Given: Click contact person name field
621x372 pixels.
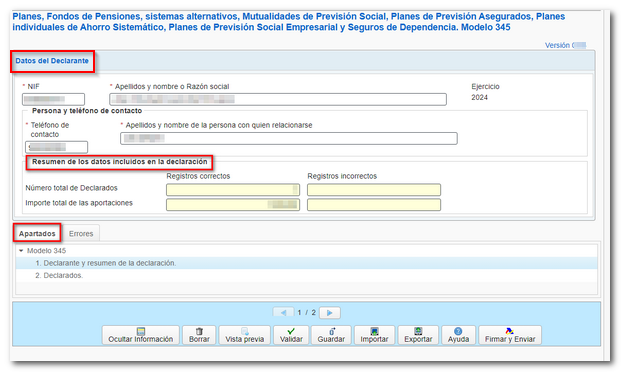Looking at the screenshot, I should coord(289,138).
